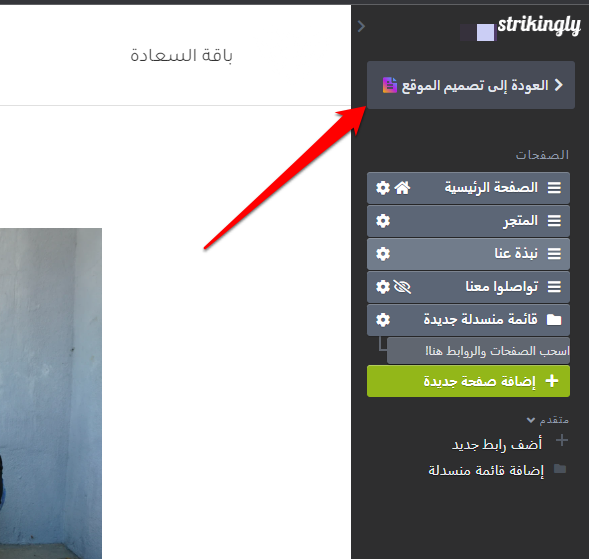
Task: Expand the متقدم advanced section
Action: 548,420
